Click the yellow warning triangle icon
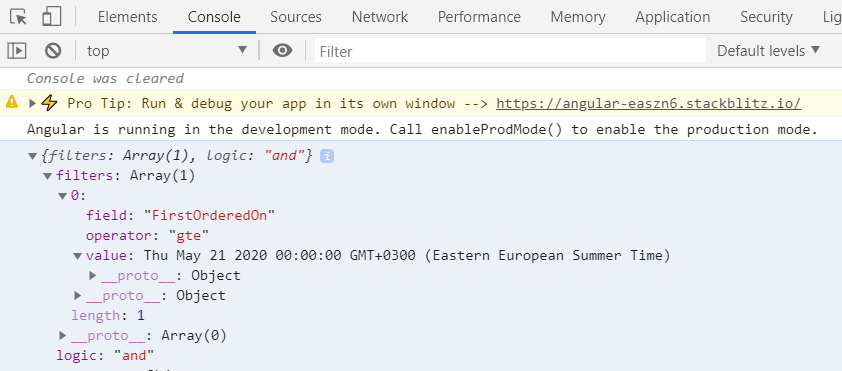 pos(12,102)
